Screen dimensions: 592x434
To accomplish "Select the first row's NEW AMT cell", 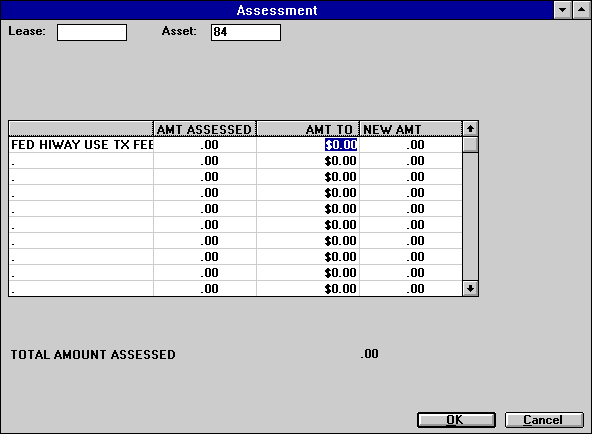I will 411,145.
